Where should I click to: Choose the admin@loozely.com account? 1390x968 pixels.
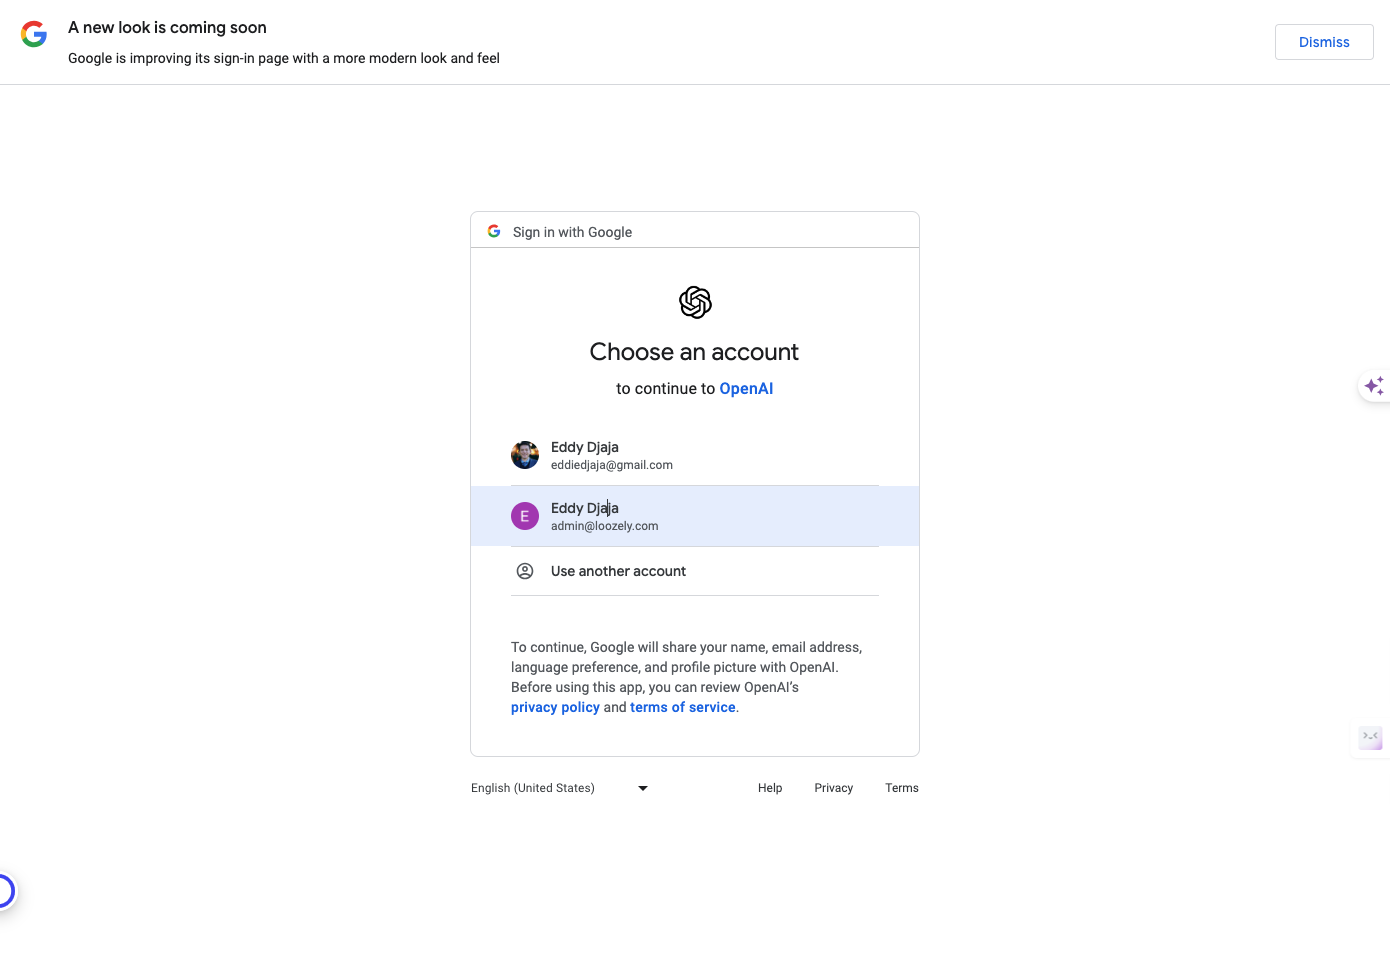coord(695,516)
